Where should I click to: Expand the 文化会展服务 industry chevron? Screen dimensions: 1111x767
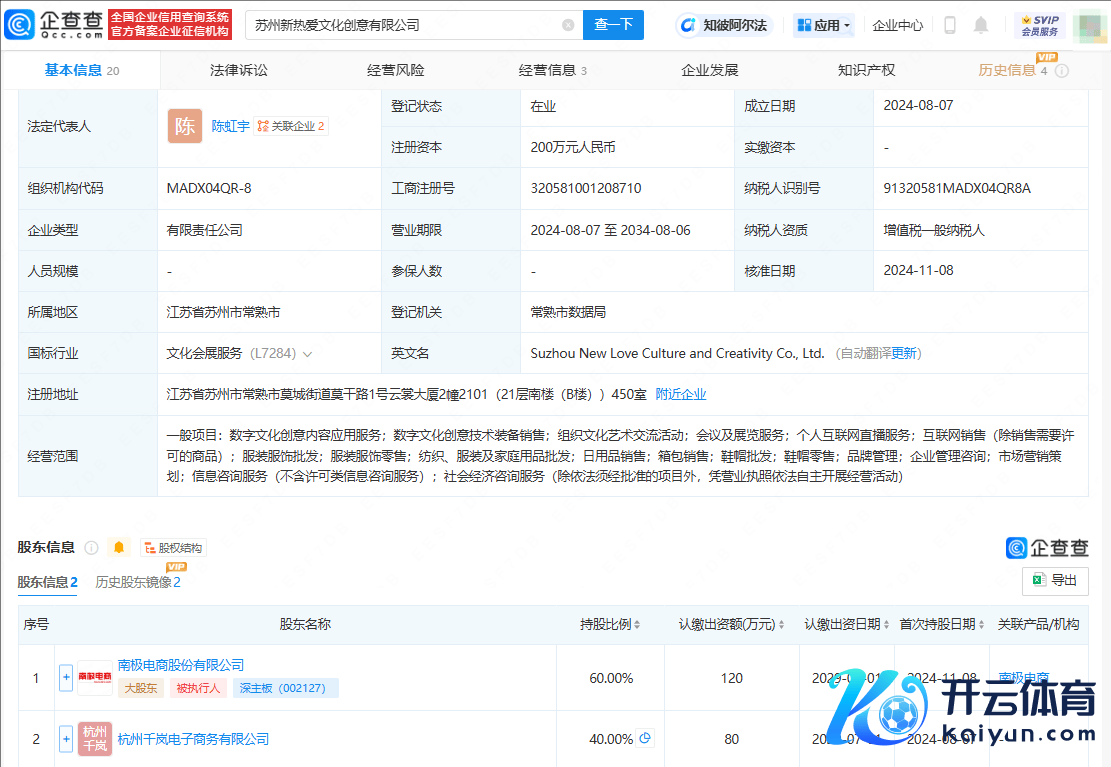307,354
